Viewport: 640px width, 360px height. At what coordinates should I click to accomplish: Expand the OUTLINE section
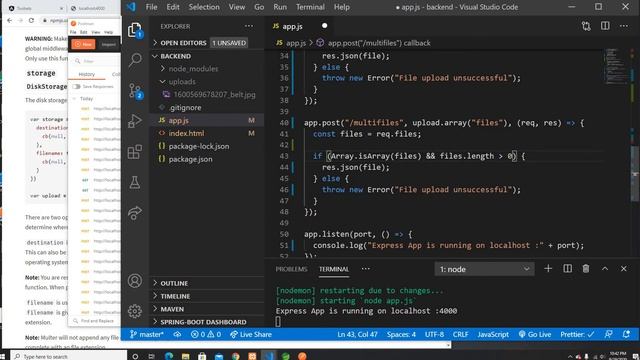pos(207,283)
